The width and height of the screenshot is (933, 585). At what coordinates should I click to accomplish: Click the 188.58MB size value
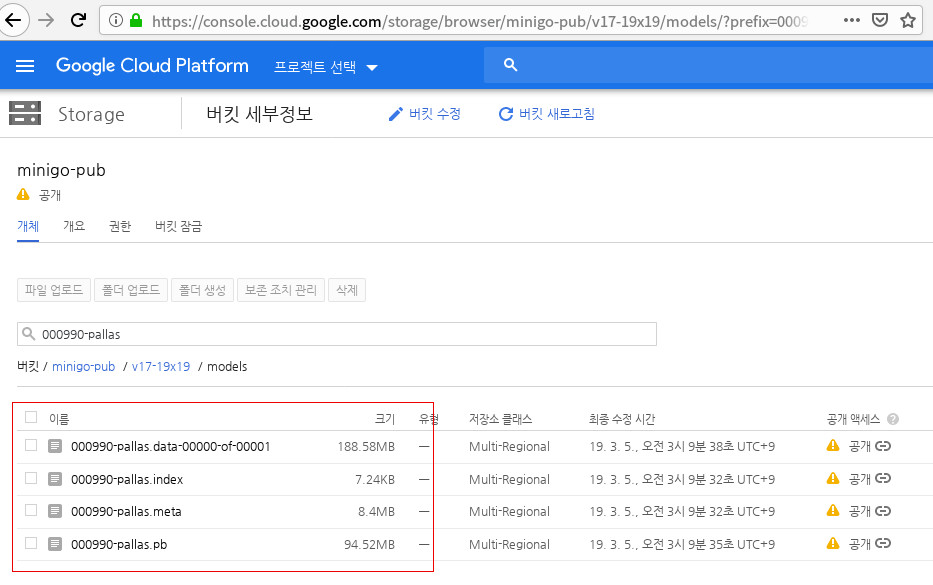[x=366, y=446]
